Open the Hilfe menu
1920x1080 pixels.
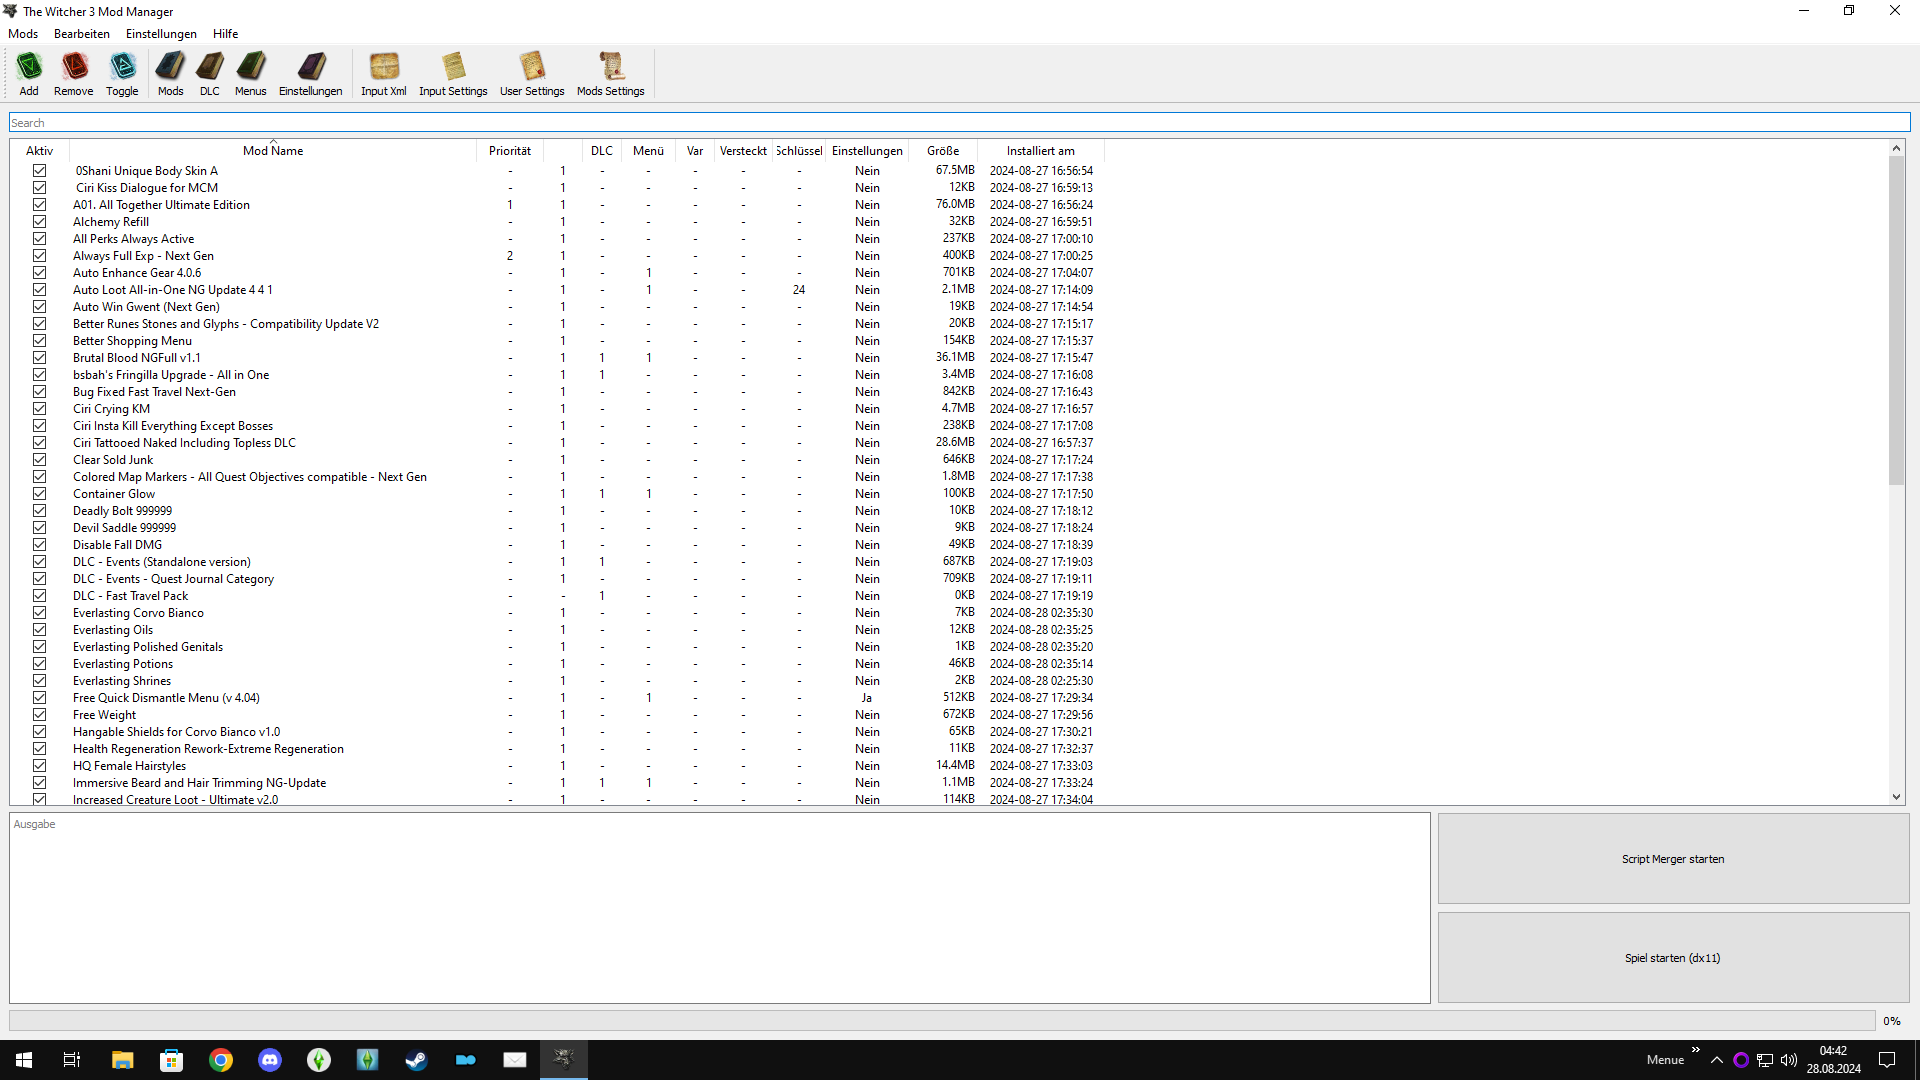tap(225, 34)
